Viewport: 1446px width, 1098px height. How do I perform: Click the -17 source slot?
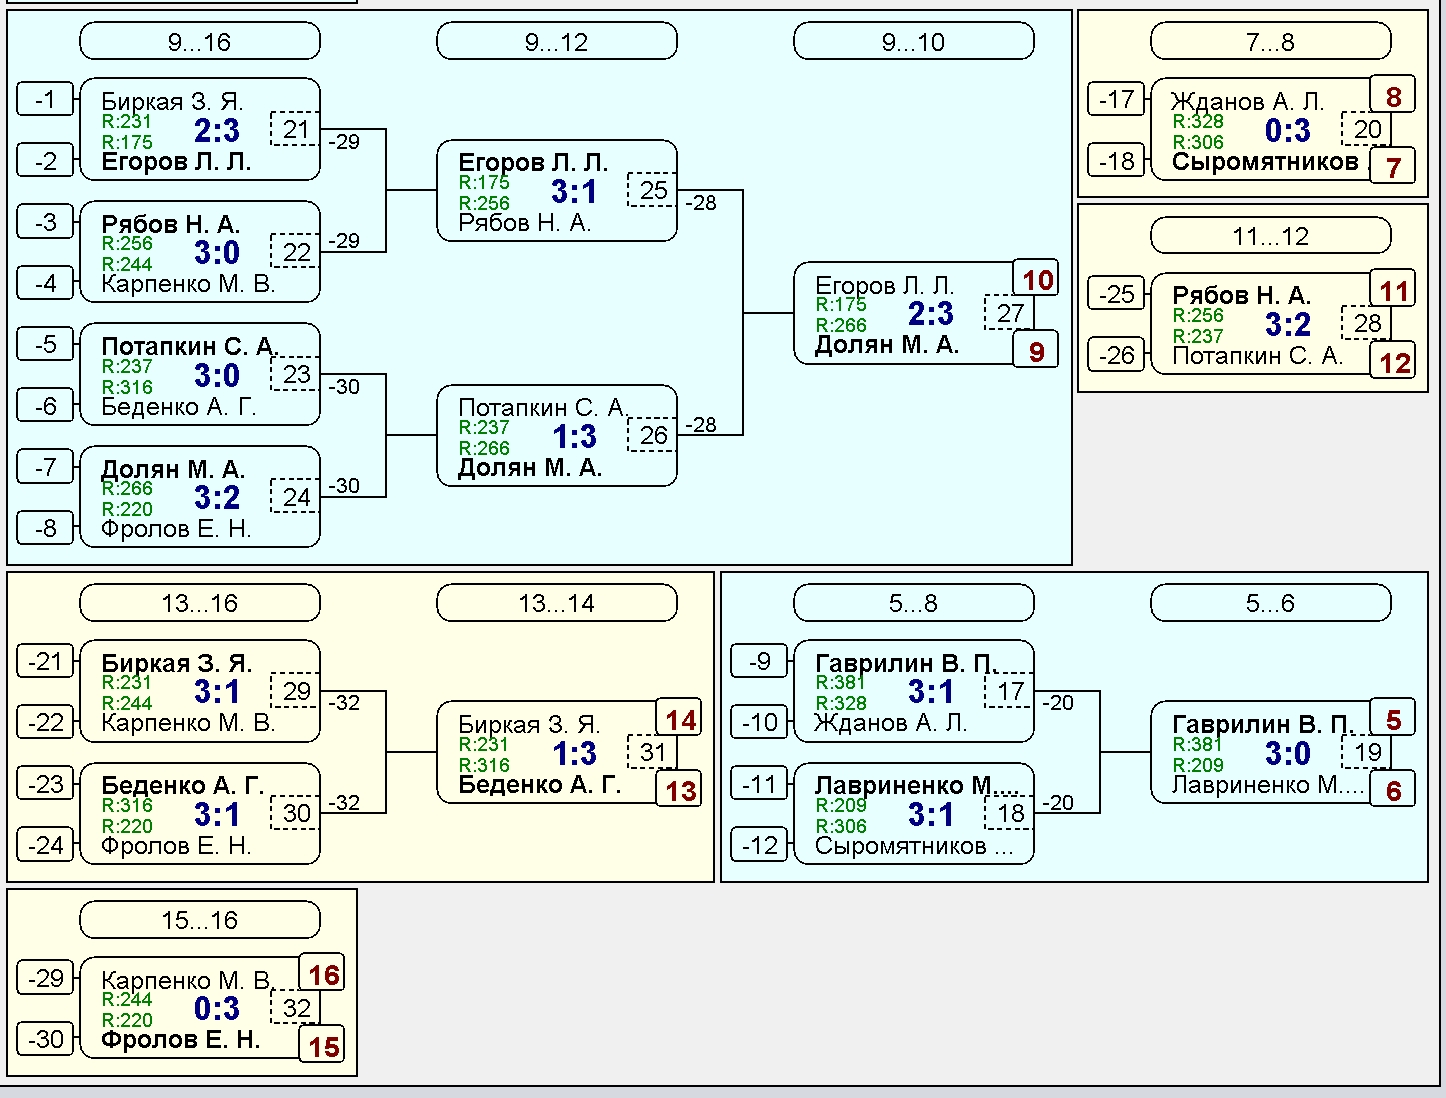coord(1117,99)
